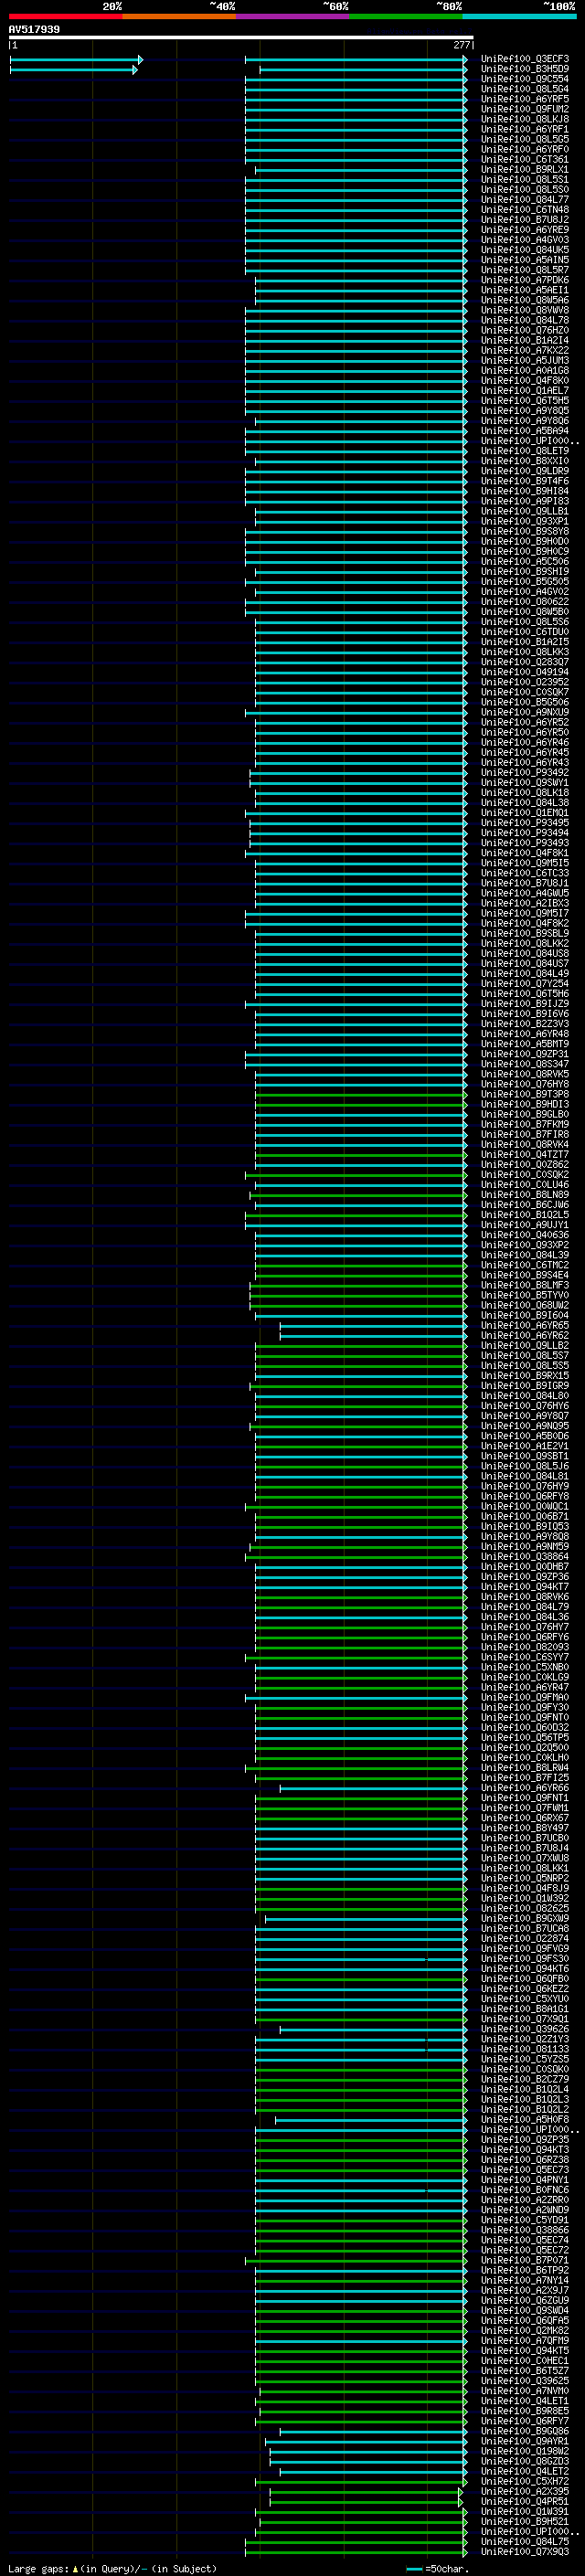Select the UniRef100_Q76HY8 label
Viewport: 585px width, 2576px height.
(x=525, y=1083)
